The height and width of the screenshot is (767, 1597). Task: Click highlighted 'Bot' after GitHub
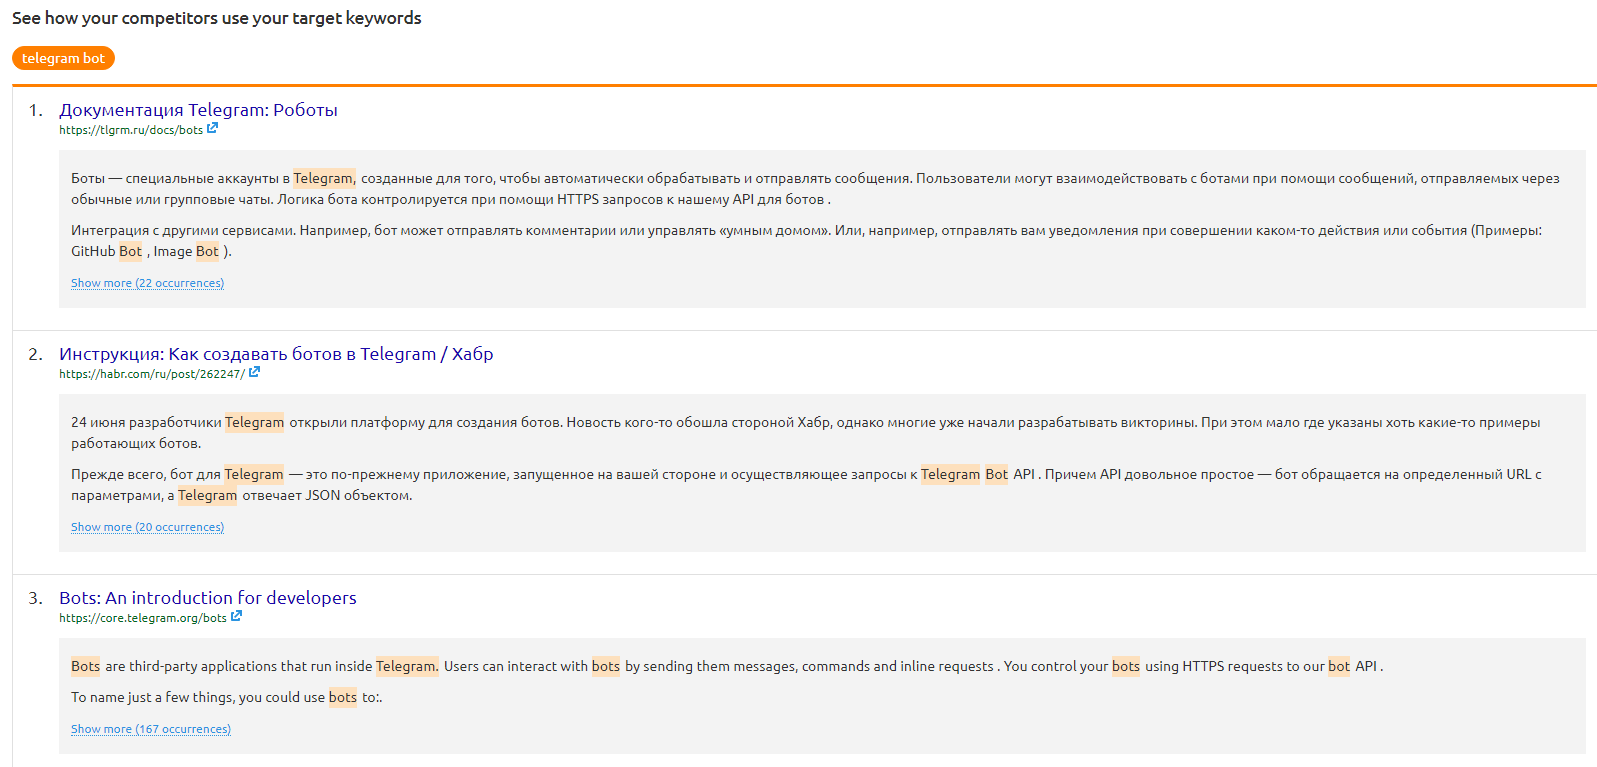tap(131, 251)
